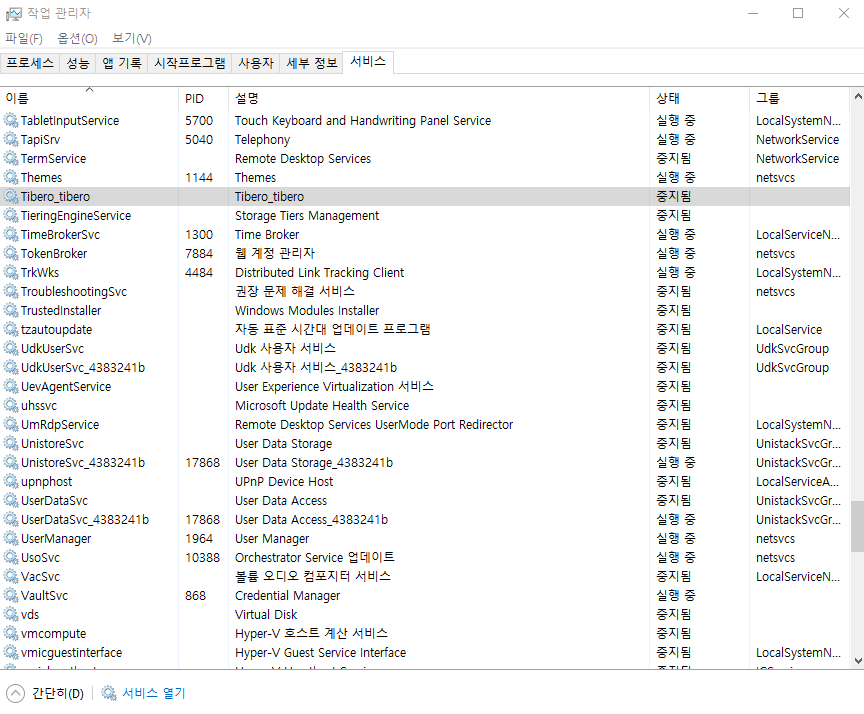Image resolution: width=864 pixels, height=714 pixels.
Task: Open the 옵션(O) menu
Action: pos(77,39)
